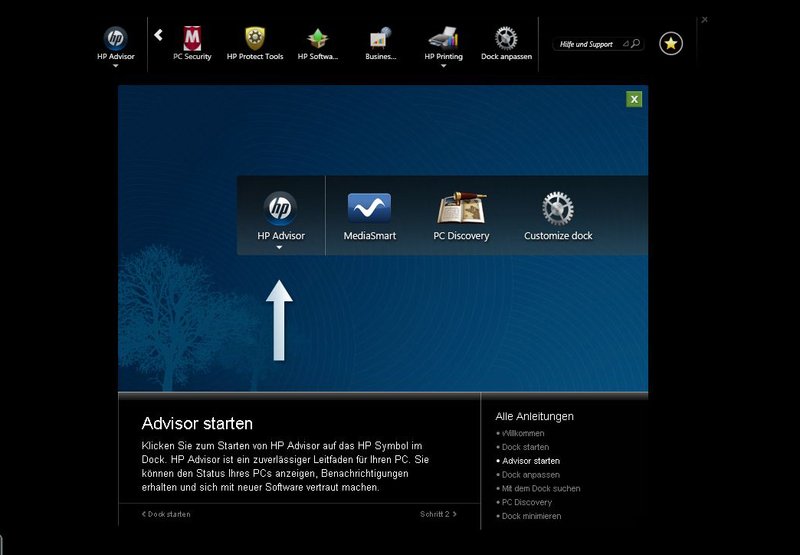Click the 'Alle Anleitungen' heading
Image resolution: width=800 pixels, height=555 pixels.
point(534,416)
